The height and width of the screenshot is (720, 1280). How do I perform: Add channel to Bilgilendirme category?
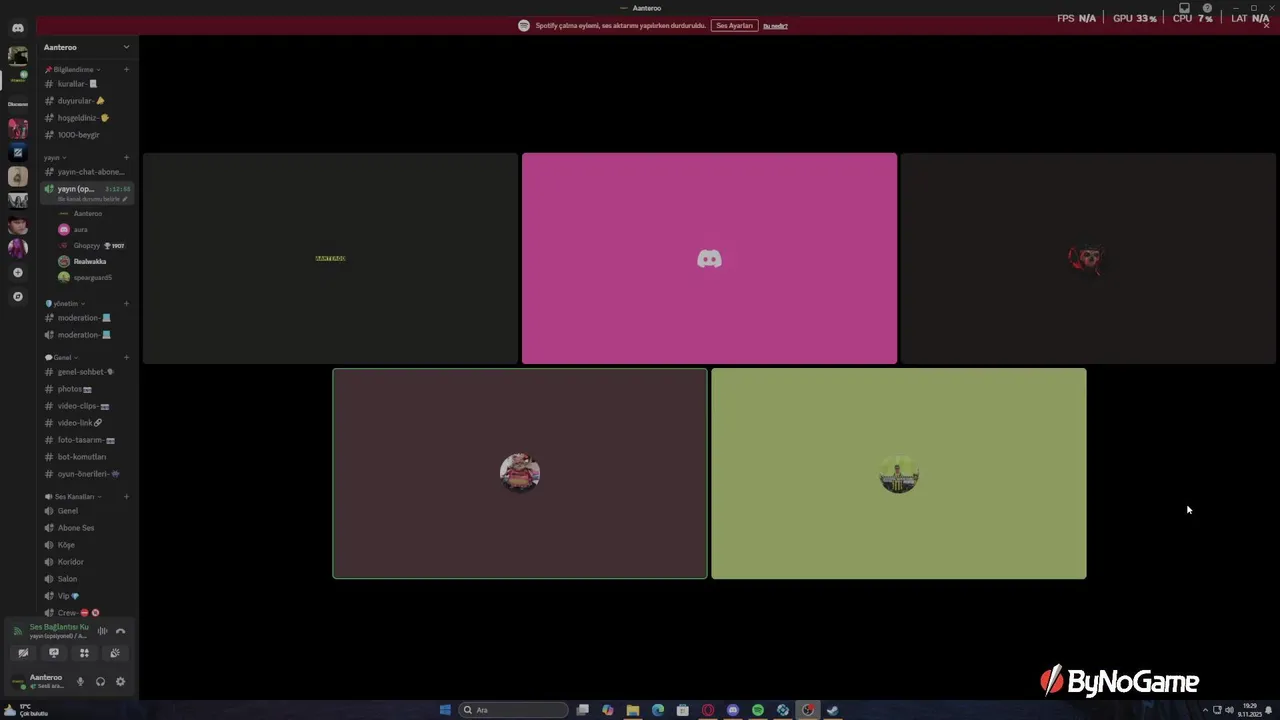point(126,70)
